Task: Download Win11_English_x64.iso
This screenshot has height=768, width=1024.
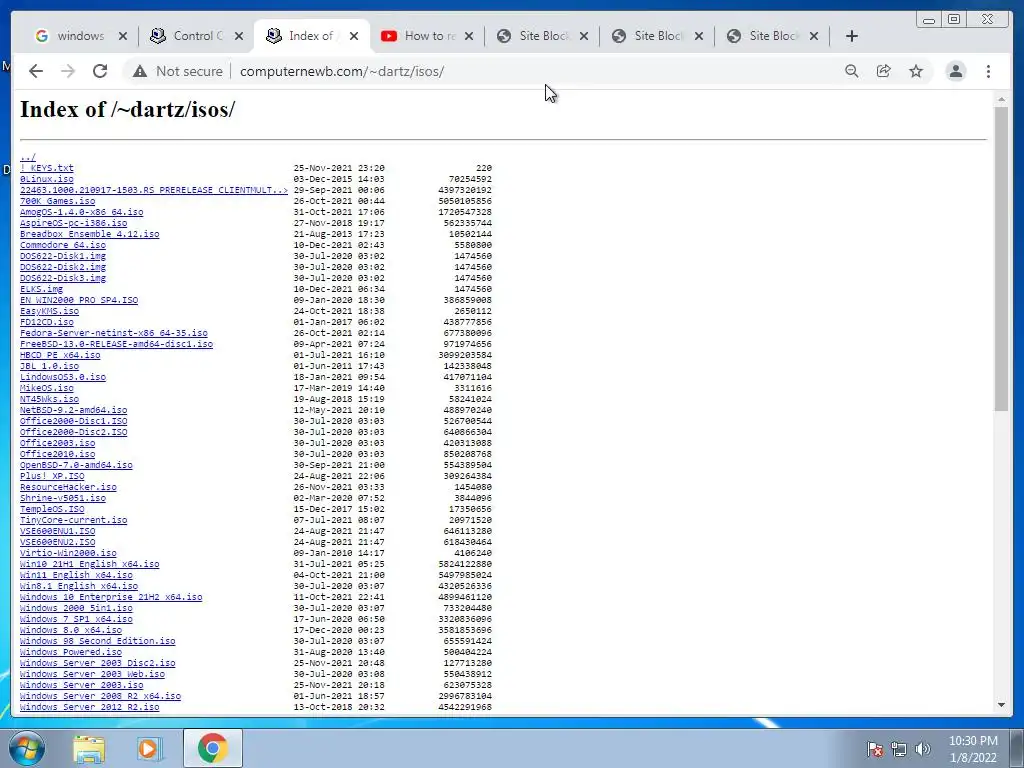Action: click(76, 575)
